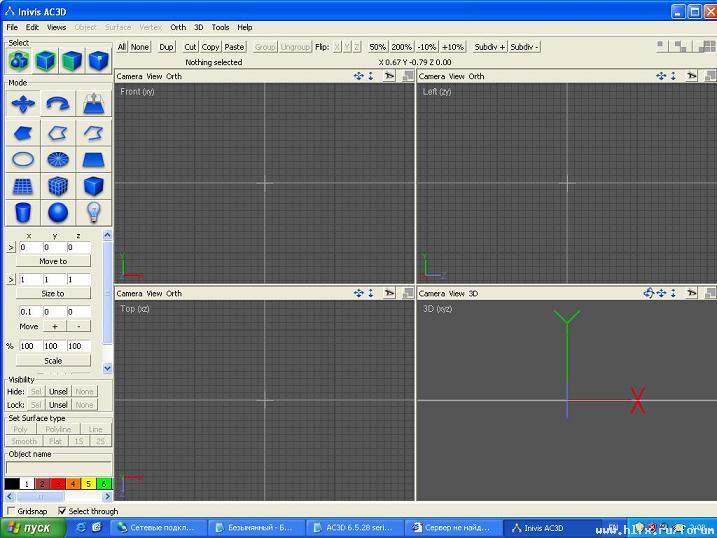Pick the Ellipse drawing tool
717x538 pixels.
22,159
